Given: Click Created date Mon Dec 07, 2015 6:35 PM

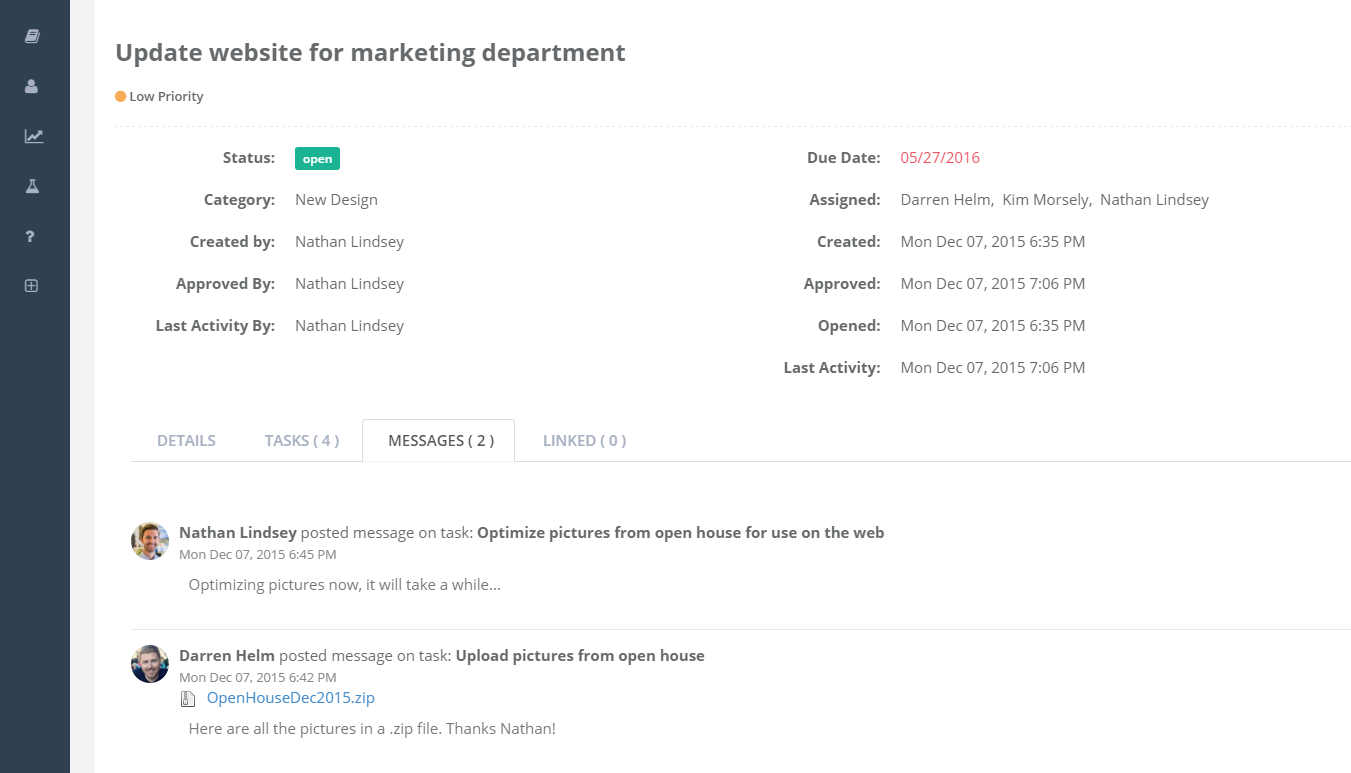Looking at the screenshot, I should coord(992,242).
